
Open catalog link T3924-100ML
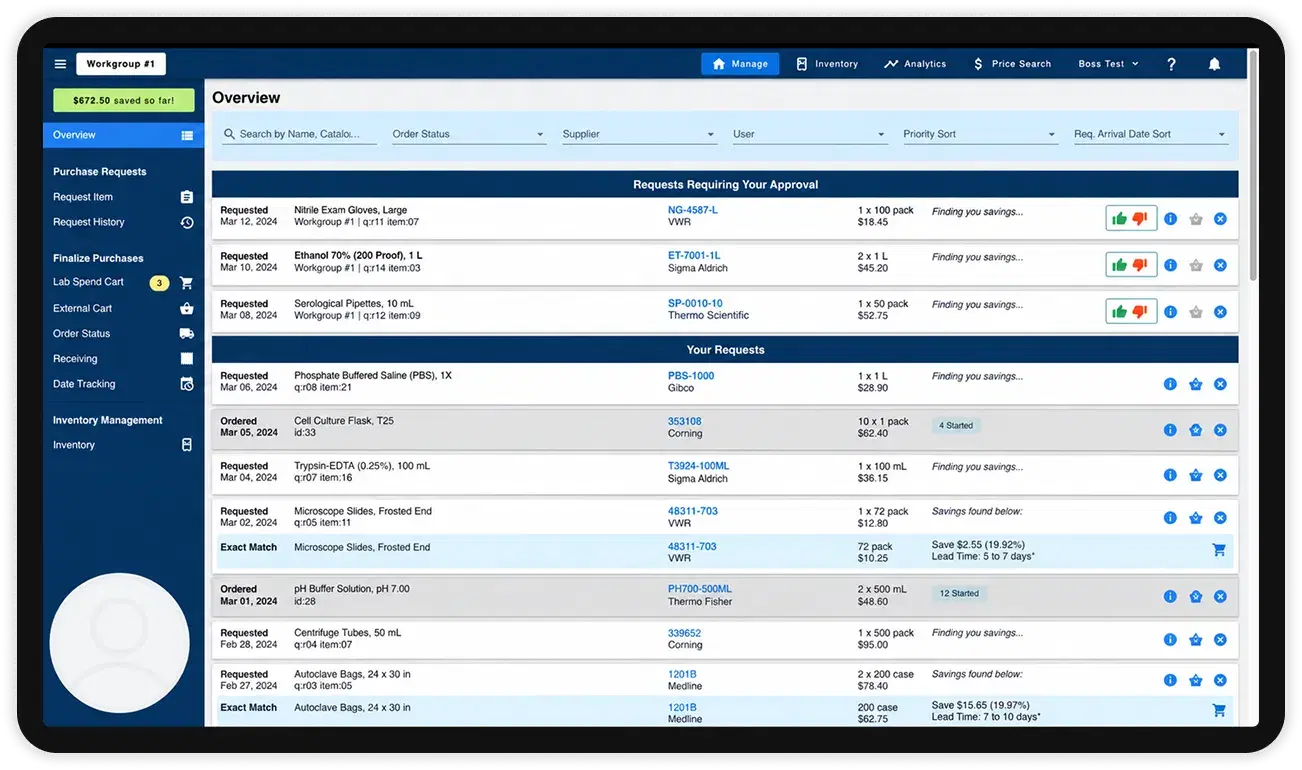(x=699, y=466)
